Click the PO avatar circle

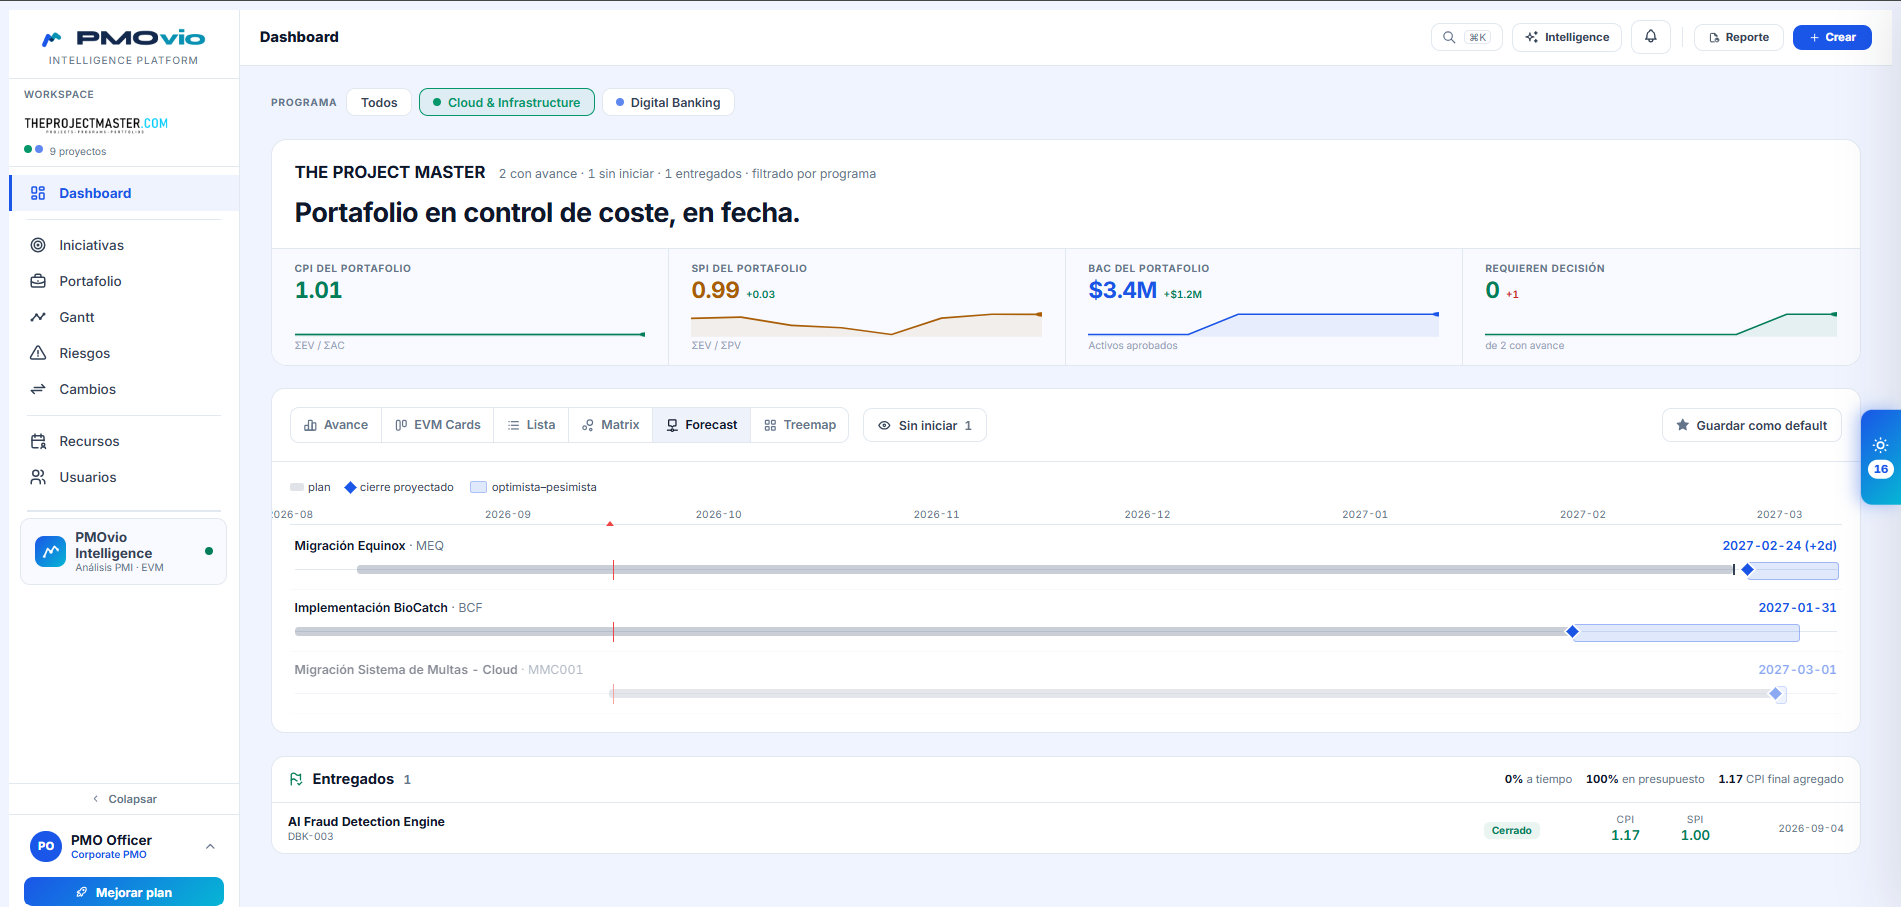coord(46,846)
